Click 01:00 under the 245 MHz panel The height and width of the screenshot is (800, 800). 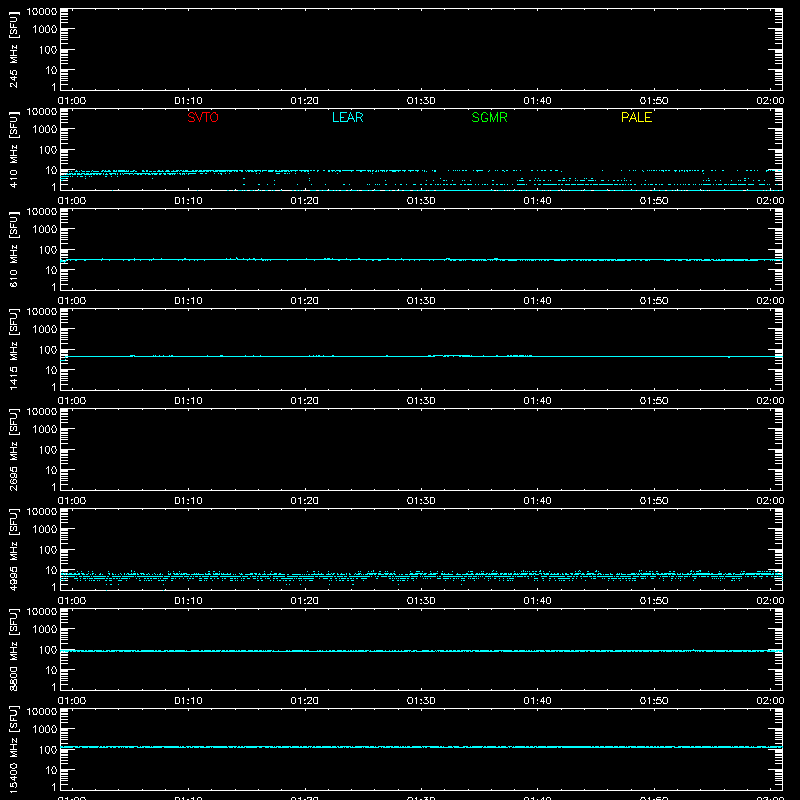[x=72, y=101]
